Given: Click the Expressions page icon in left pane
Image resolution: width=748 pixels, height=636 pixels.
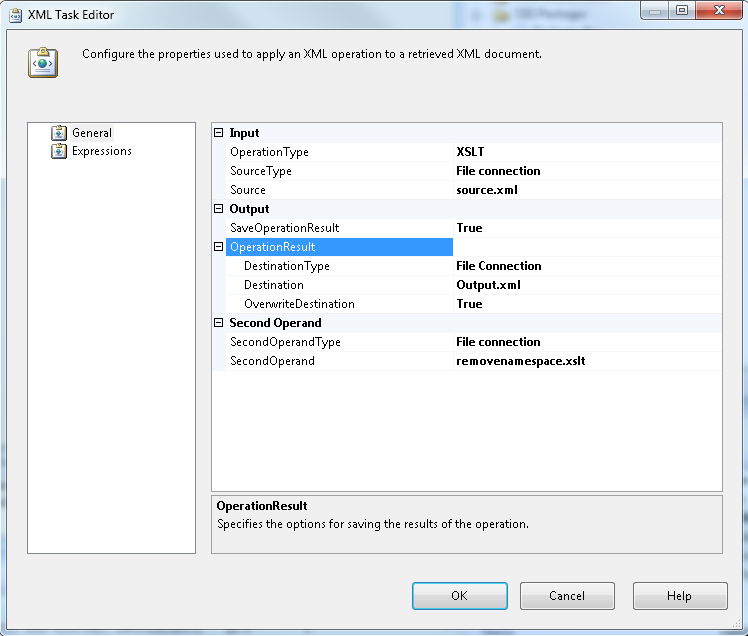Looking at the screenshot, I should [58, 151].
